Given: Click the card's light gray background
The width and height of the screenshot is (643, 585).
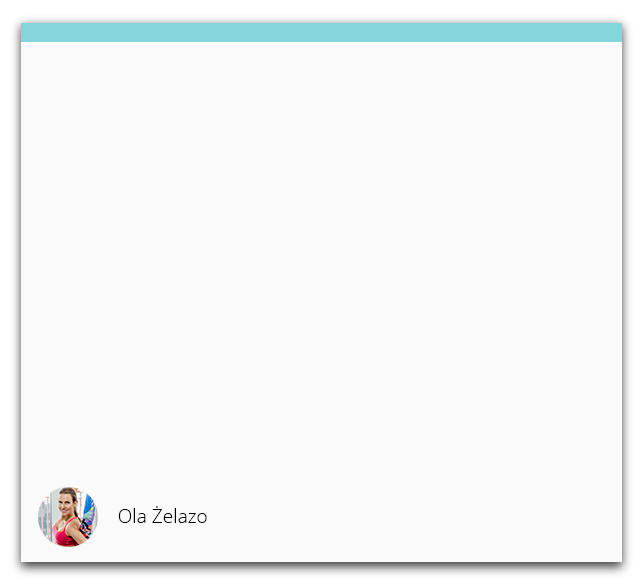Looking at the screenshot, I should [x=322, y=262].
